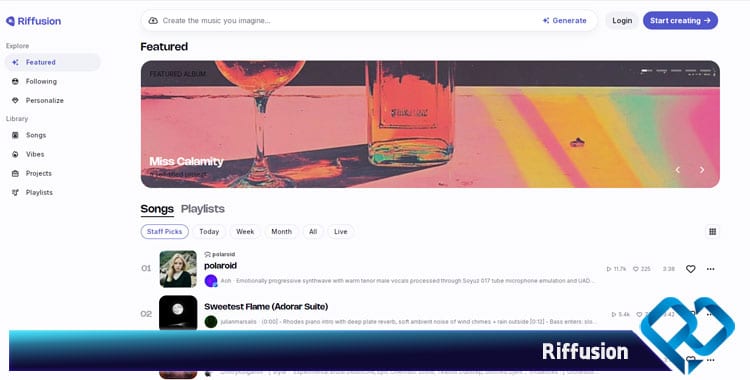Screen dimensions: 750x380
Task: Click the Start creating button
Action: coord(680,21)
